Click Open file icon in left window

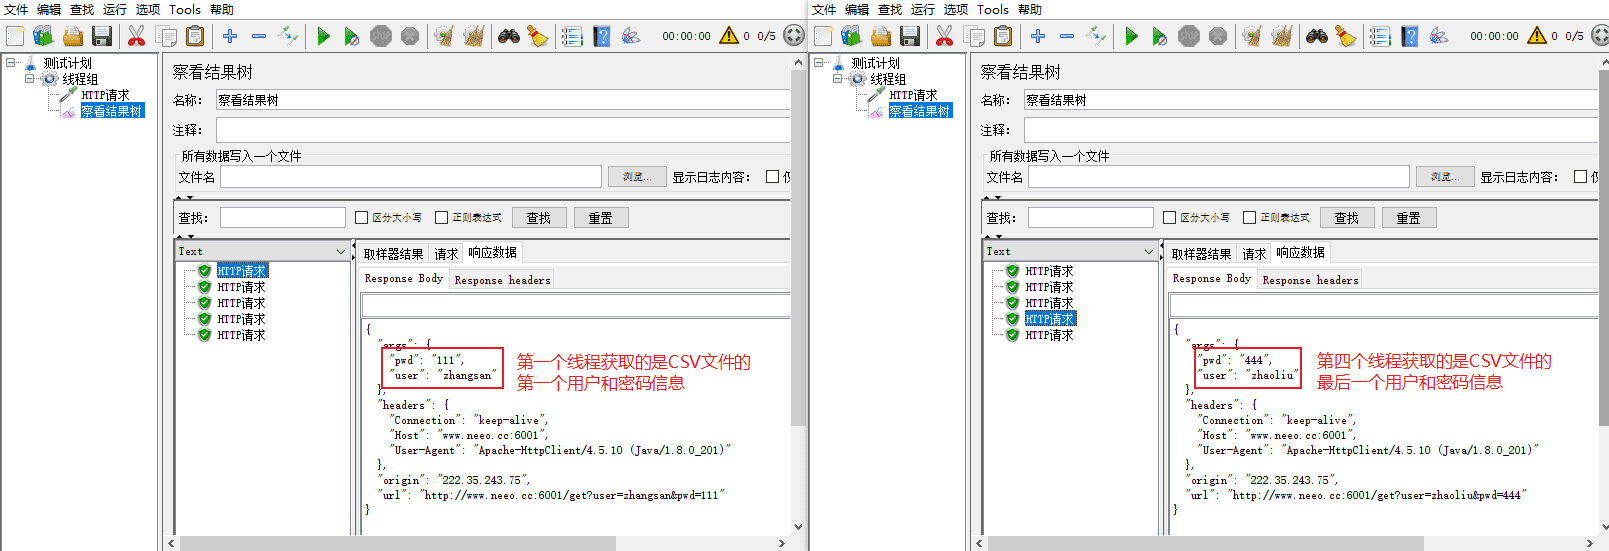(x=73, y=36)
